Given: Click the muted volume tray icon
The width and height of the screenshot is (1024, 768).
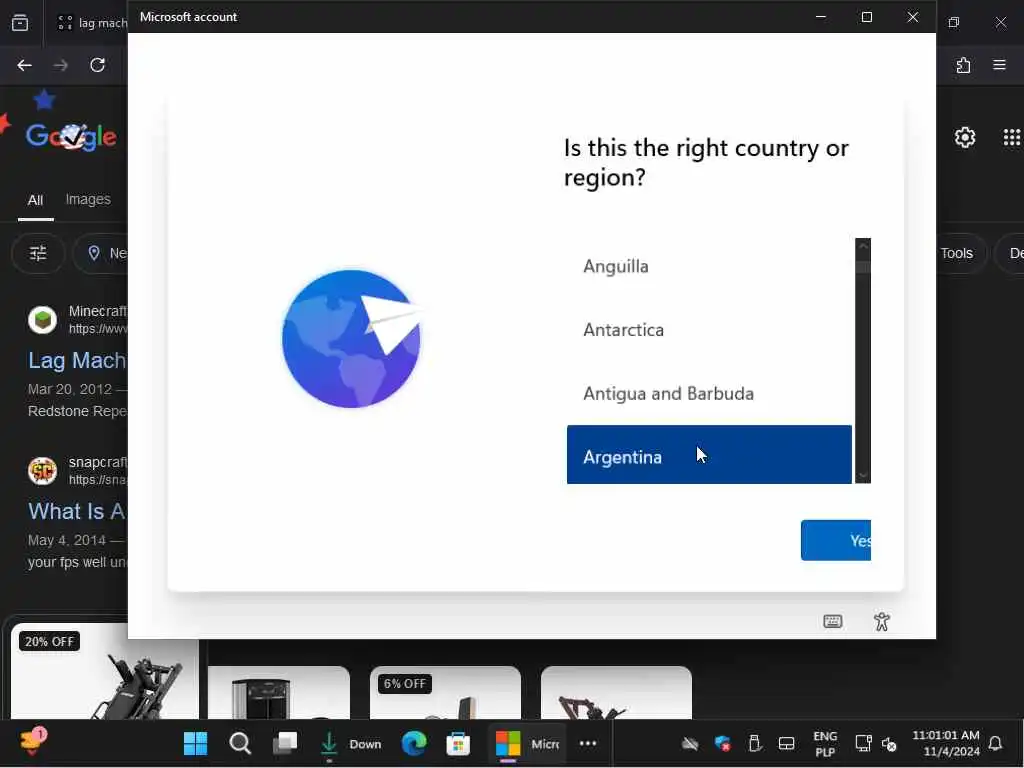Looking at the screenshot, I should [889, 744].
